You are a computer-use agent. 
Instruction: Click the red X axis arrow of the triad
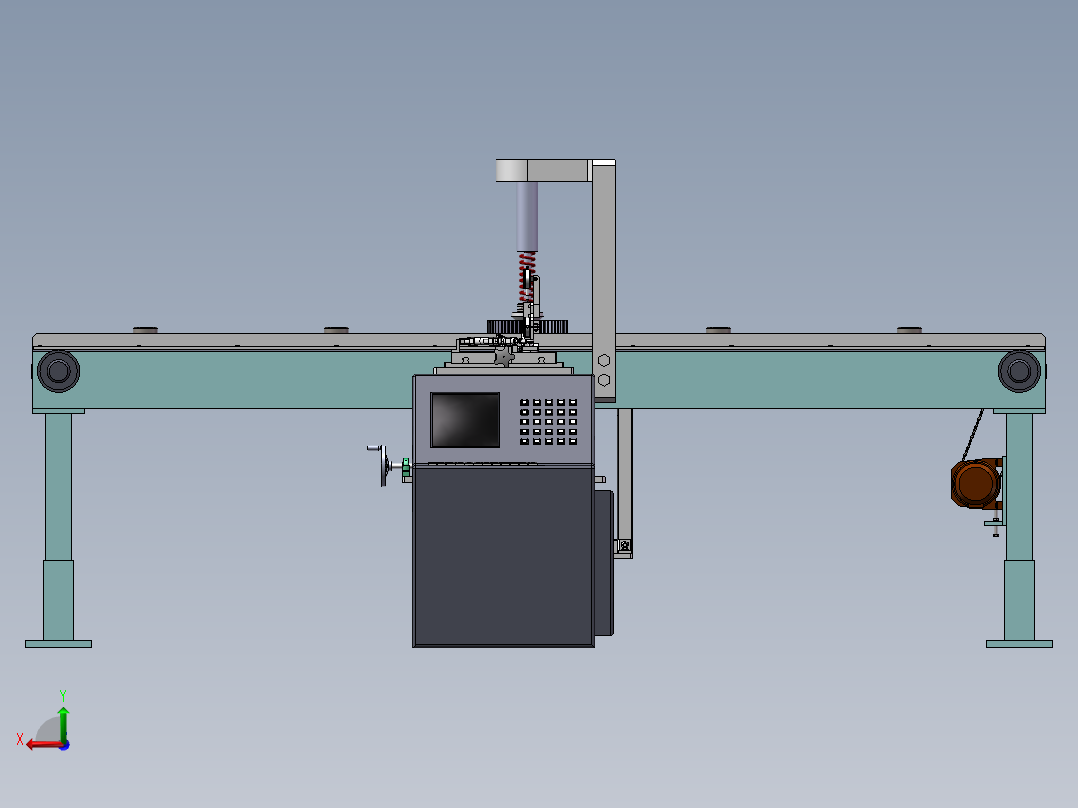pyautogui.click(x=45, y=745)
